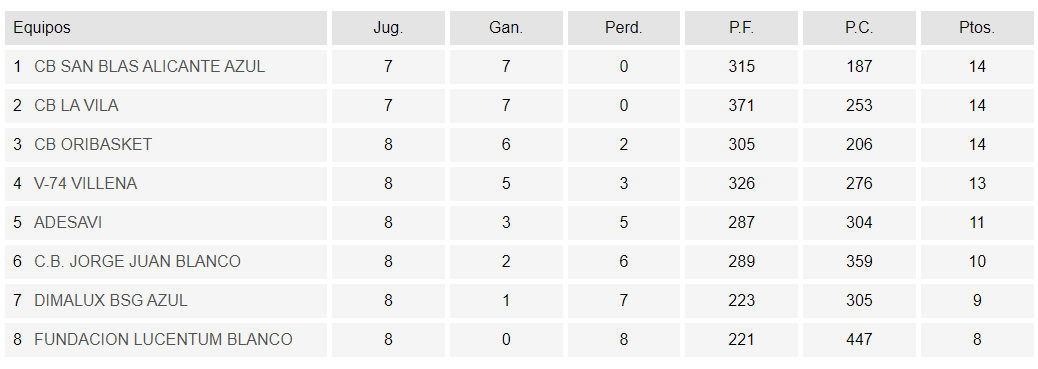Click V-74 Villena's 13 points cell
This screenshot has width=1038, height=369.
click(x=976, y=184)
